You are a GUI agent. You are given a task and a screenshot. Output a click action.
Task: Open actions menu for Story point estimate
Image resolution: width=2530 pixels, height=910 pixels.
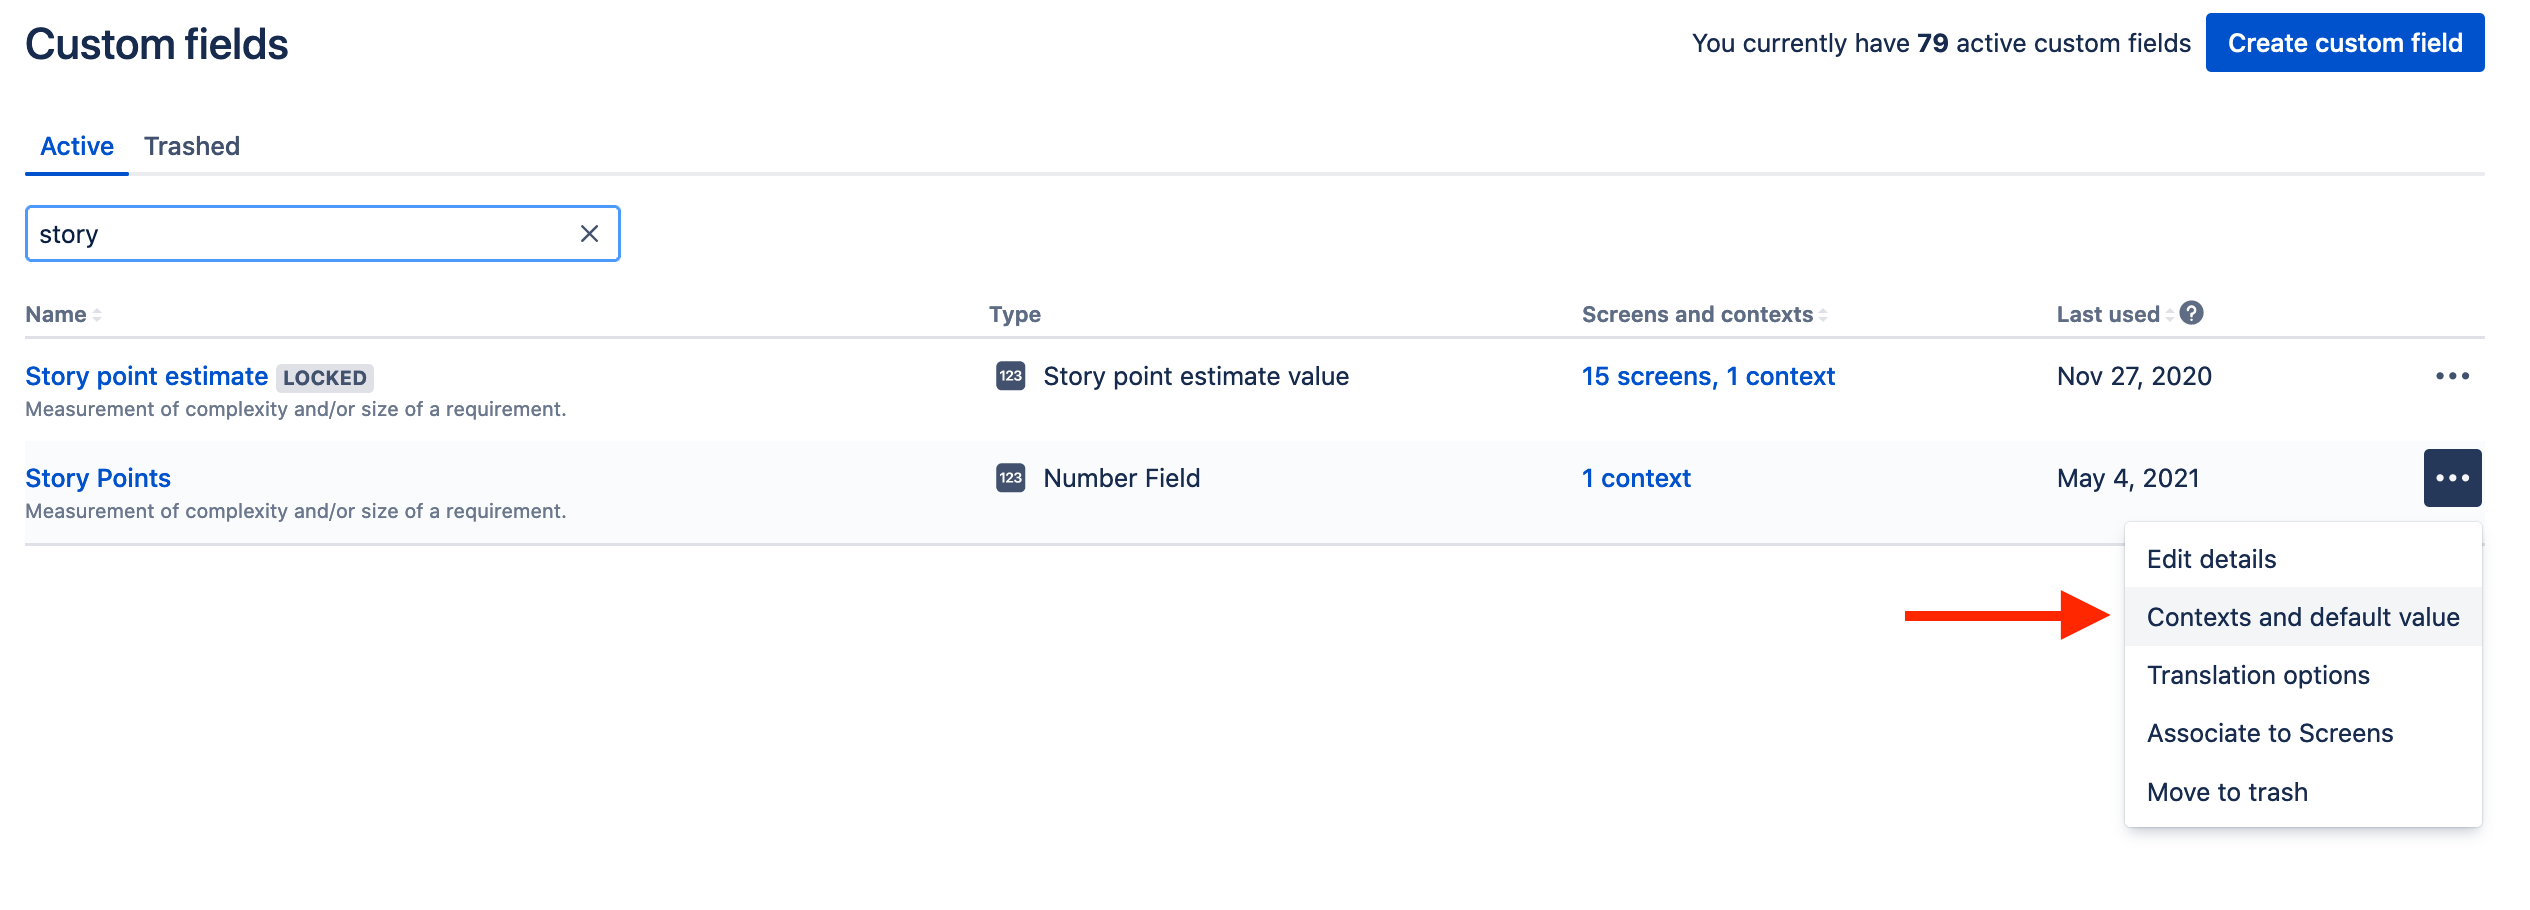pos(2452,377)
